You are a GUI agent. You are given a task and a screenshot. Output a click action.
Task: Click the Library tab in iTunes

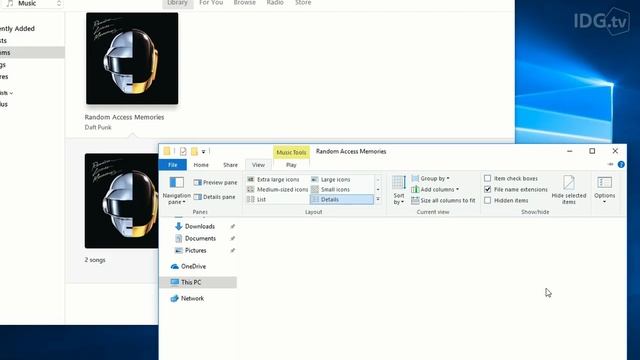click(178, 3)
